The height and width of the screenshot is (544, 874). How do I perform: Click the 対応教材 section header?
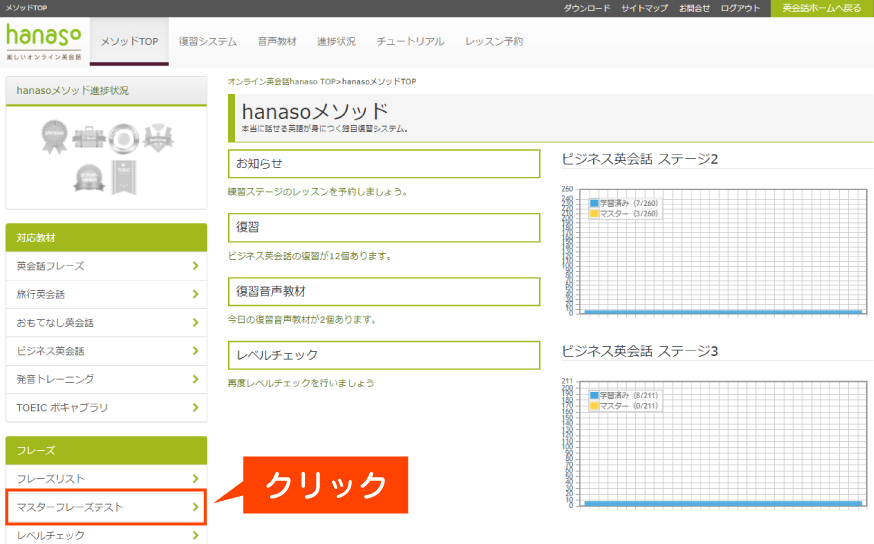click(106, 237)
